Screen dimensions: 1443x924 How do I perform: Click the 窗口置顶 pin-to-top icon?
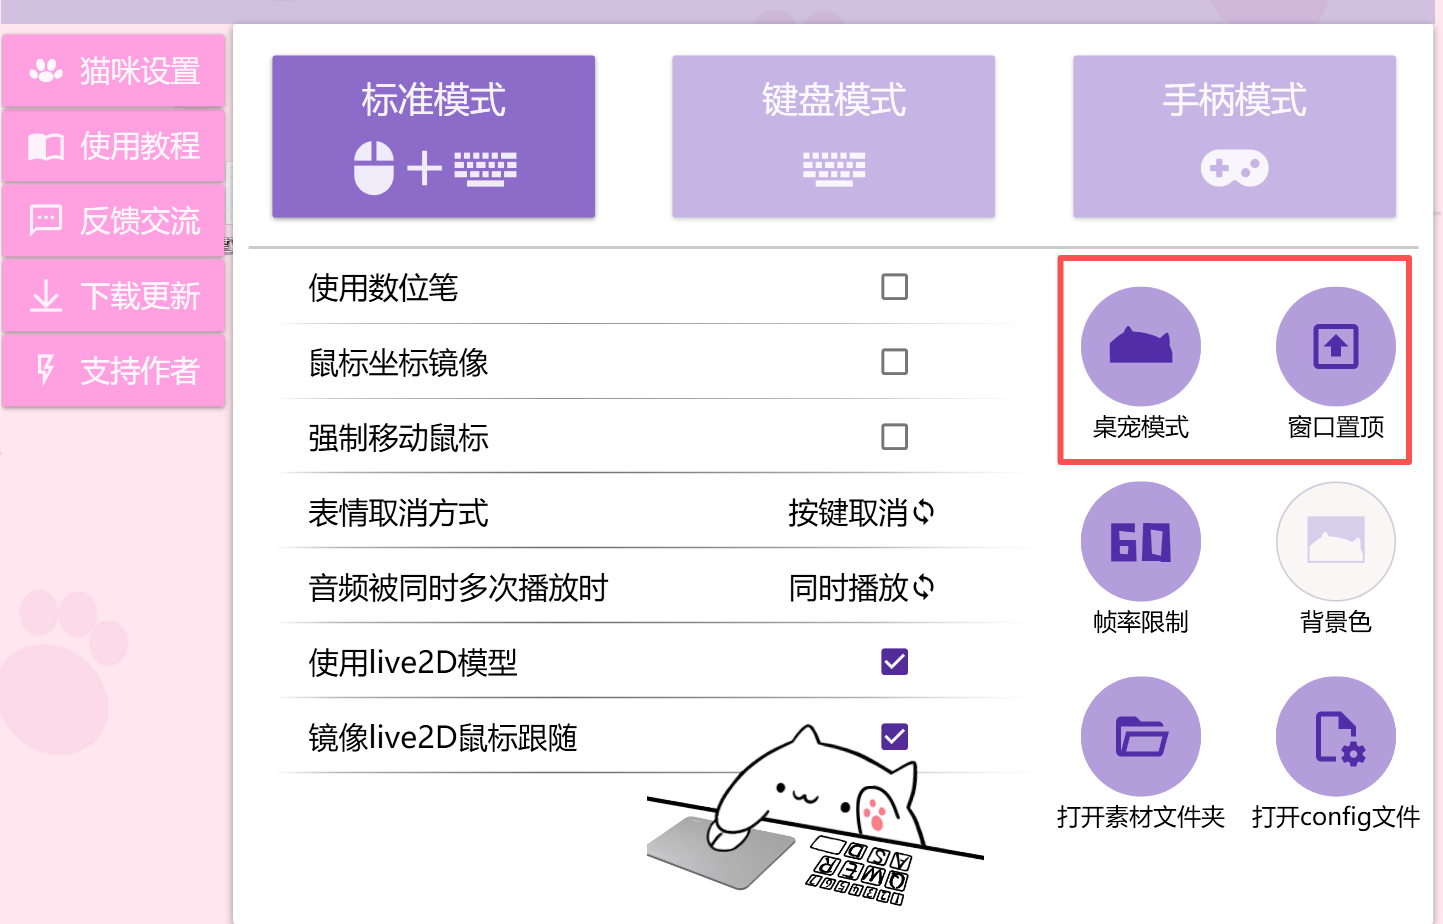pyautogui.click(x=1335, y=346)
